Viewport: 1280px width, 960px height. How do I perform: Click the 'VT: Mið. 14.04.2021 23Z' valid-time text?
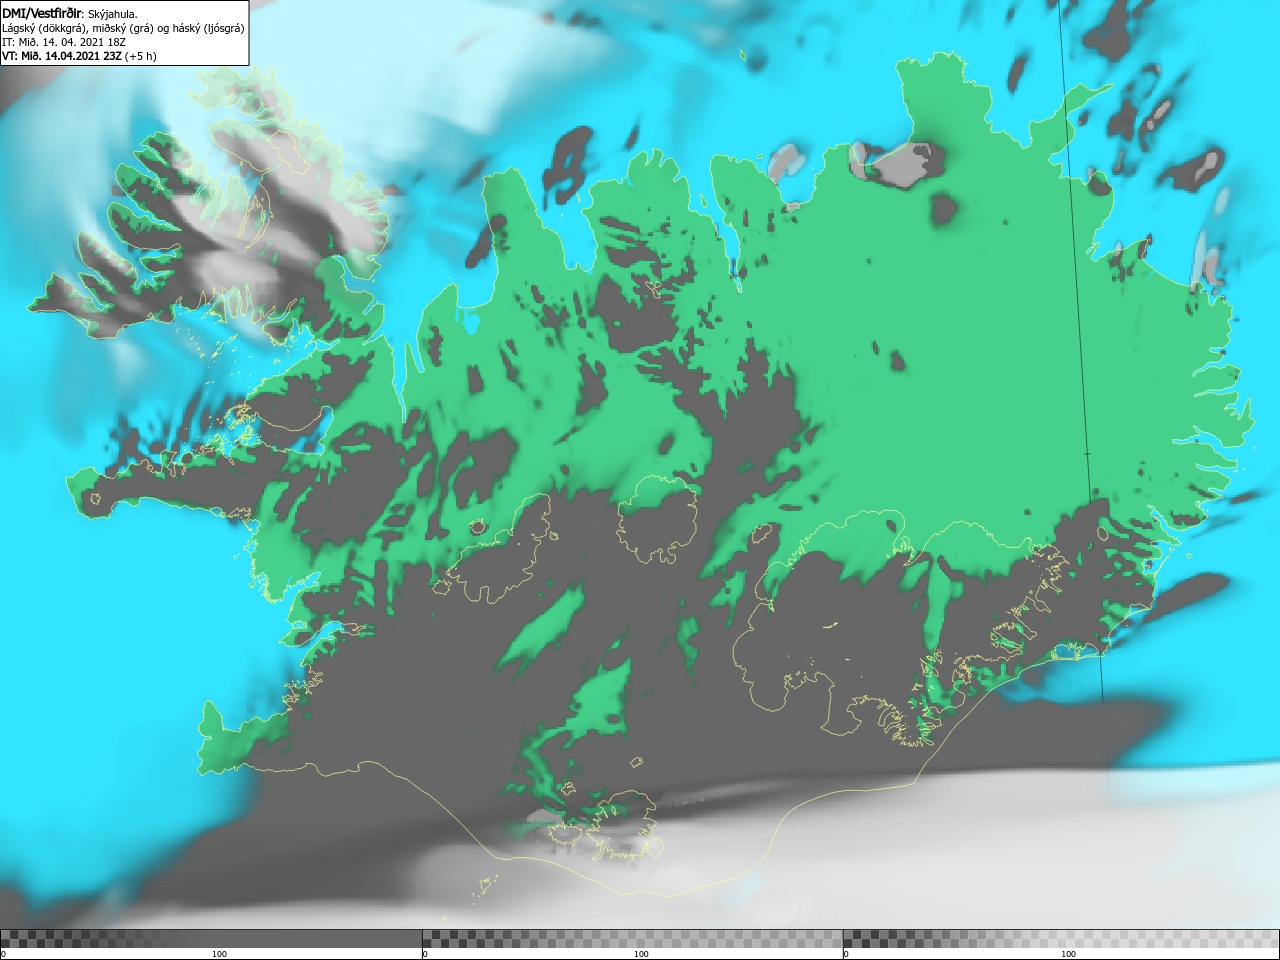coord(62,56)
